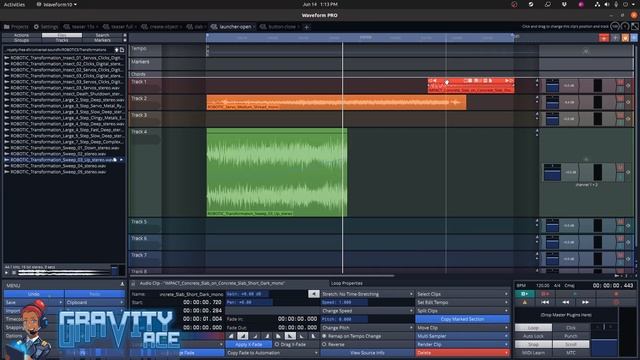Select the Actions browser tab
This screenshot has height=360, width=640.
tap(22, 35)
